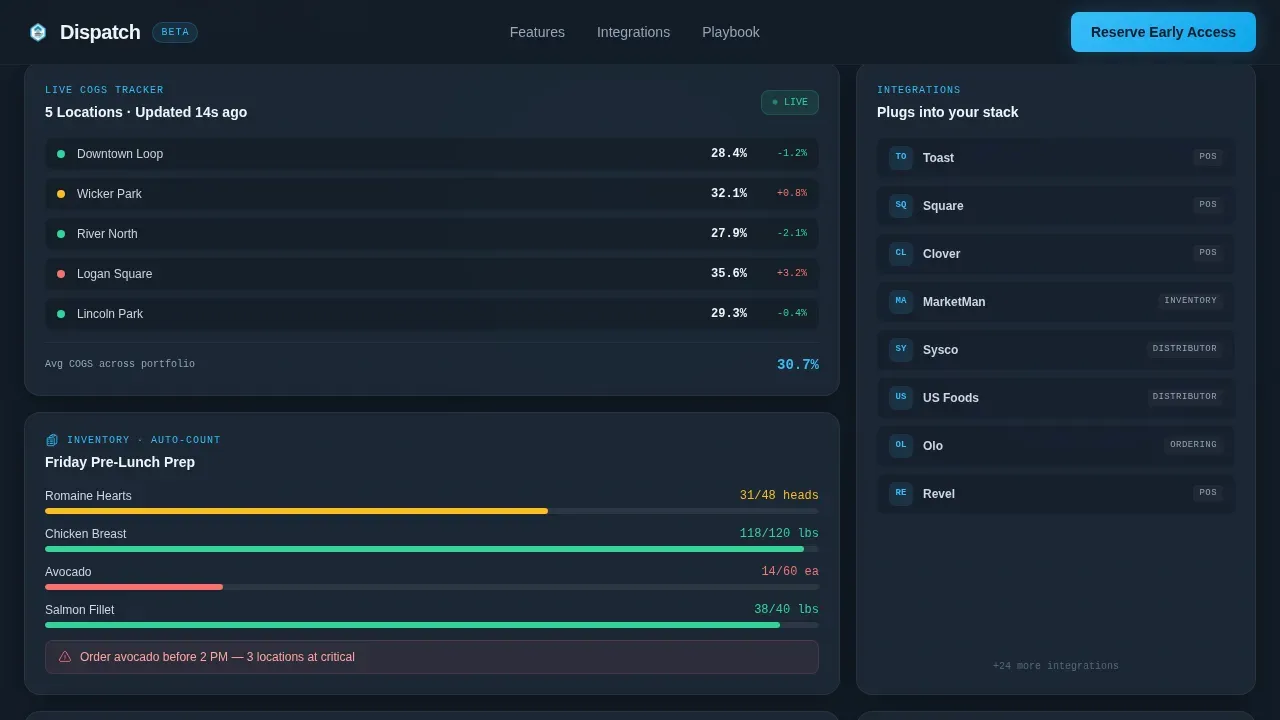The width and height of the screenshot is (1280, 720).
Task: Click the BETA badge
Action: click(175, 32)
